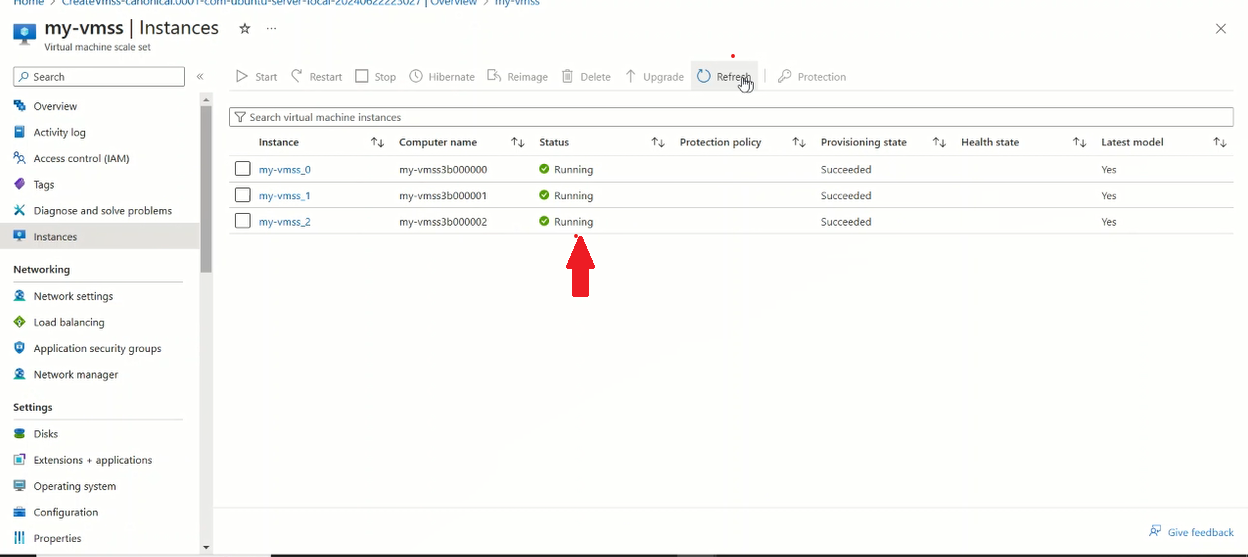The width and height of the screenshot is (1248, 557).
Task: Click the Status column header
Action: coord(554,142)
